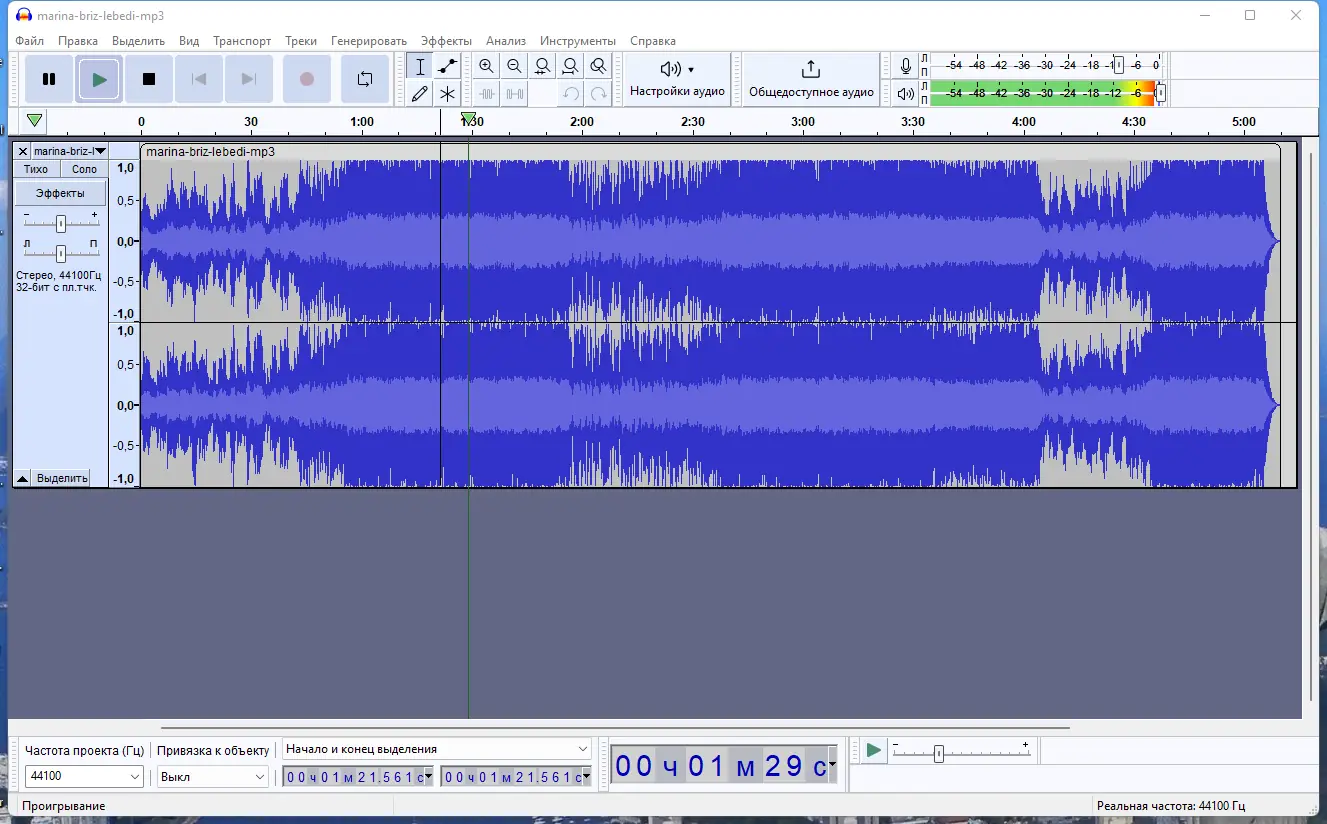Open the Файл menu

[30, 41]
